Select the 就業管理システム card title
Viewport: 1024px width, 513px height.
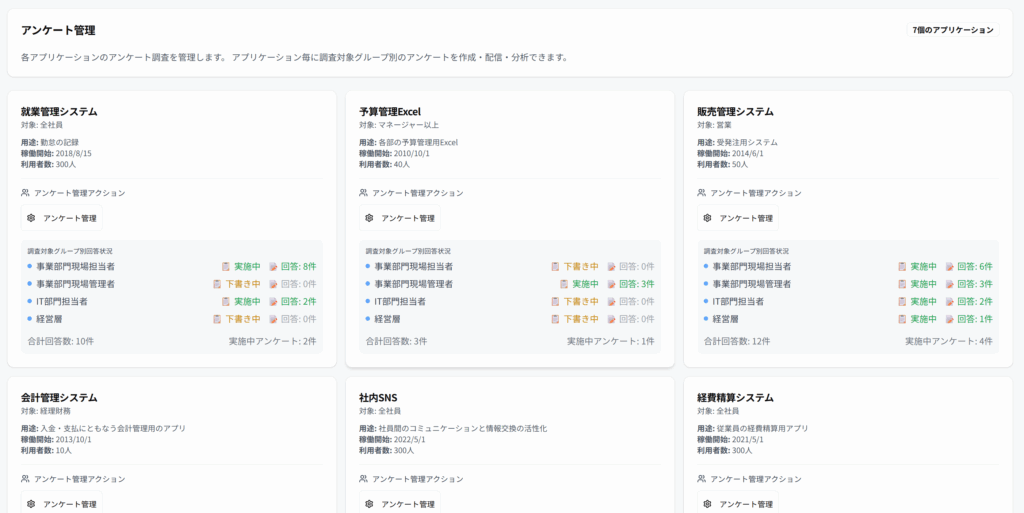[59, 111]
